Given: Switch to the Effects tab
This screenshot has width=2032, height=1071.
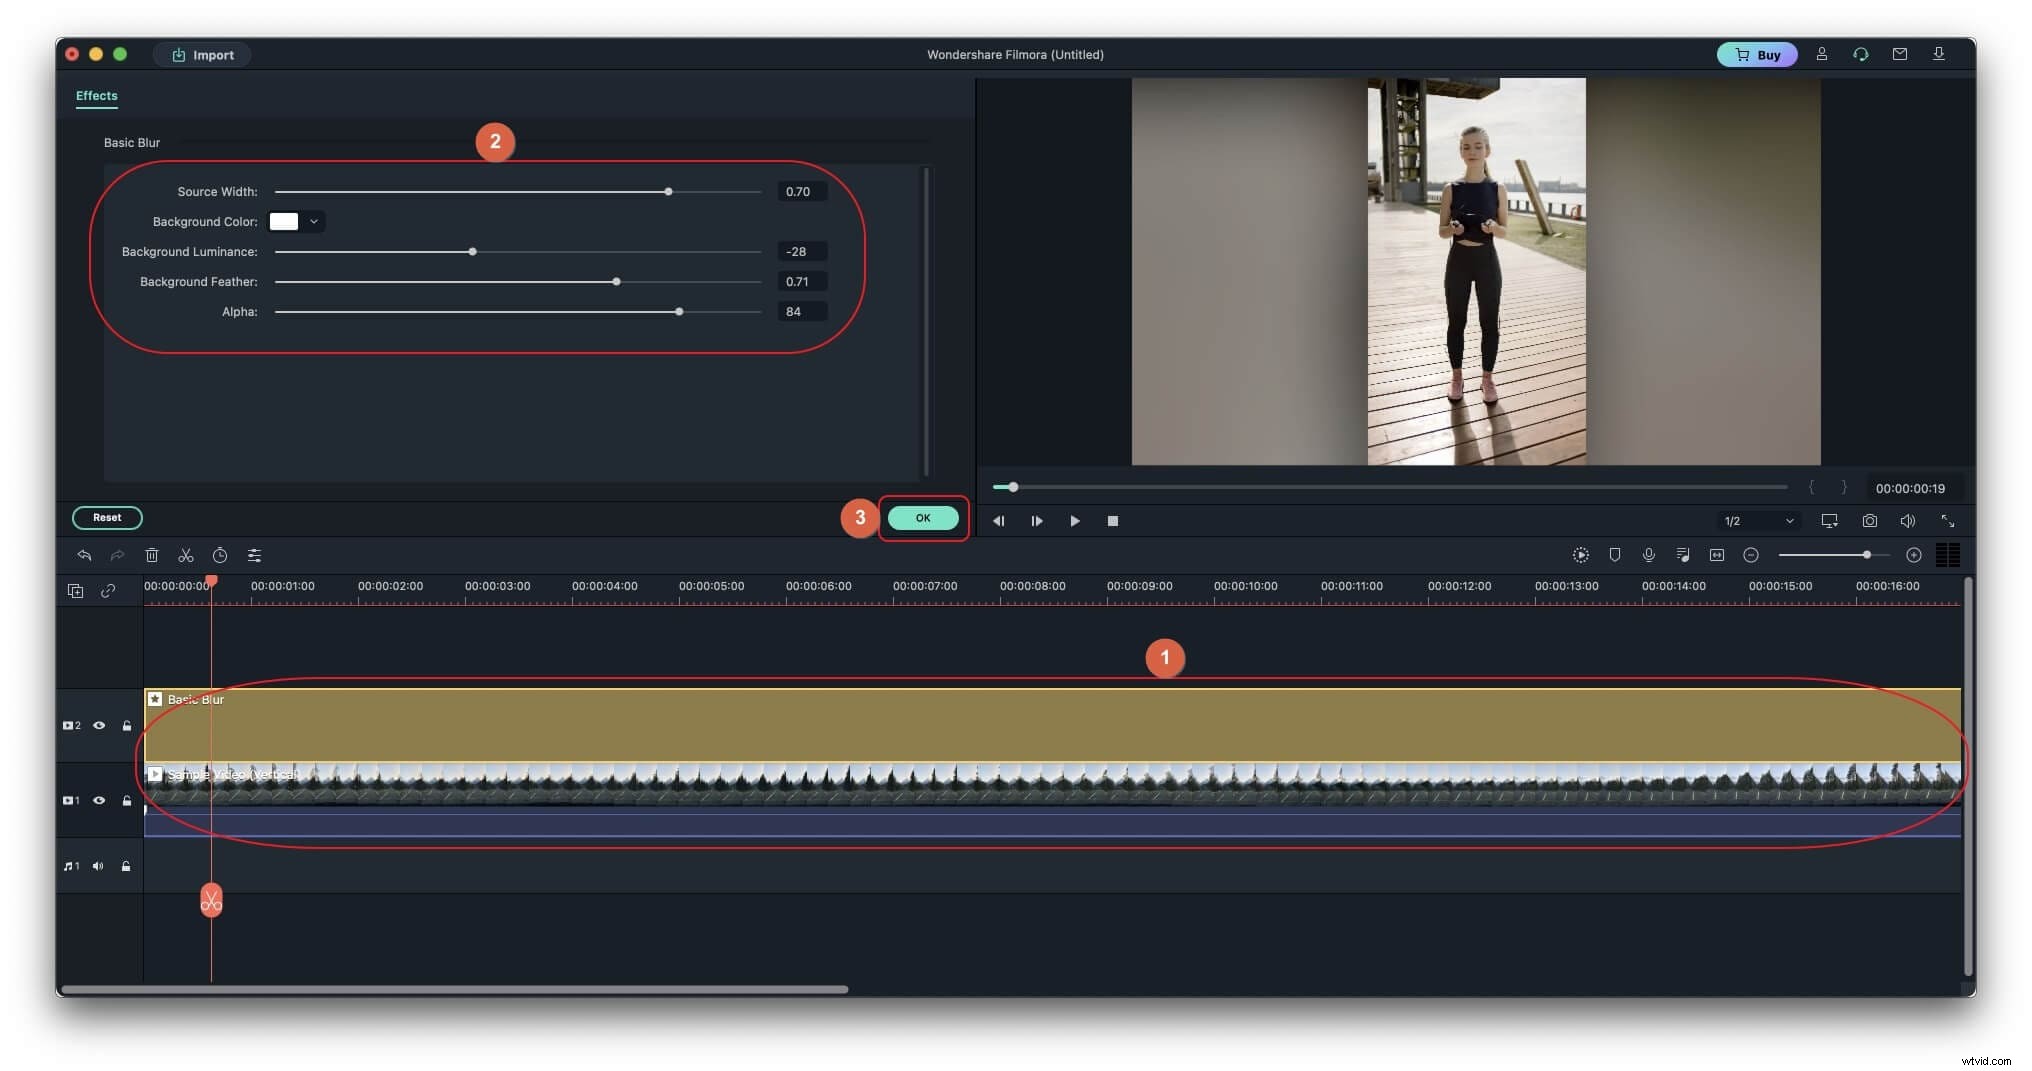Looking at the screenshot, I should pyautogui.click(x=96, y=96).
